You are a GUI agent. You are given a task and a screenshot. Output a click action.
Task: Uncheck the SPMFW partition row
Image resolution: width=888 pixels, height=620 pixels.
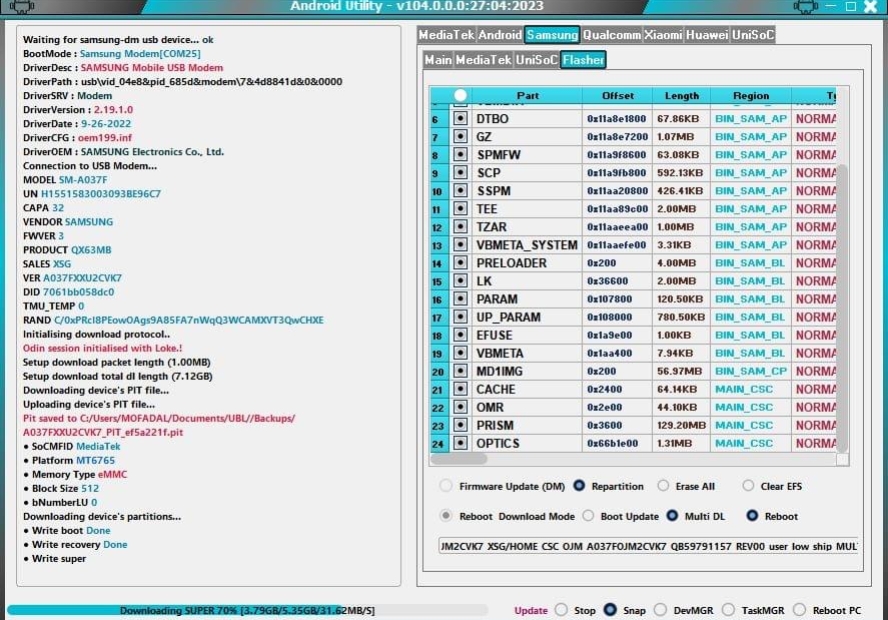pyautogui.click(x=460, y=155)
